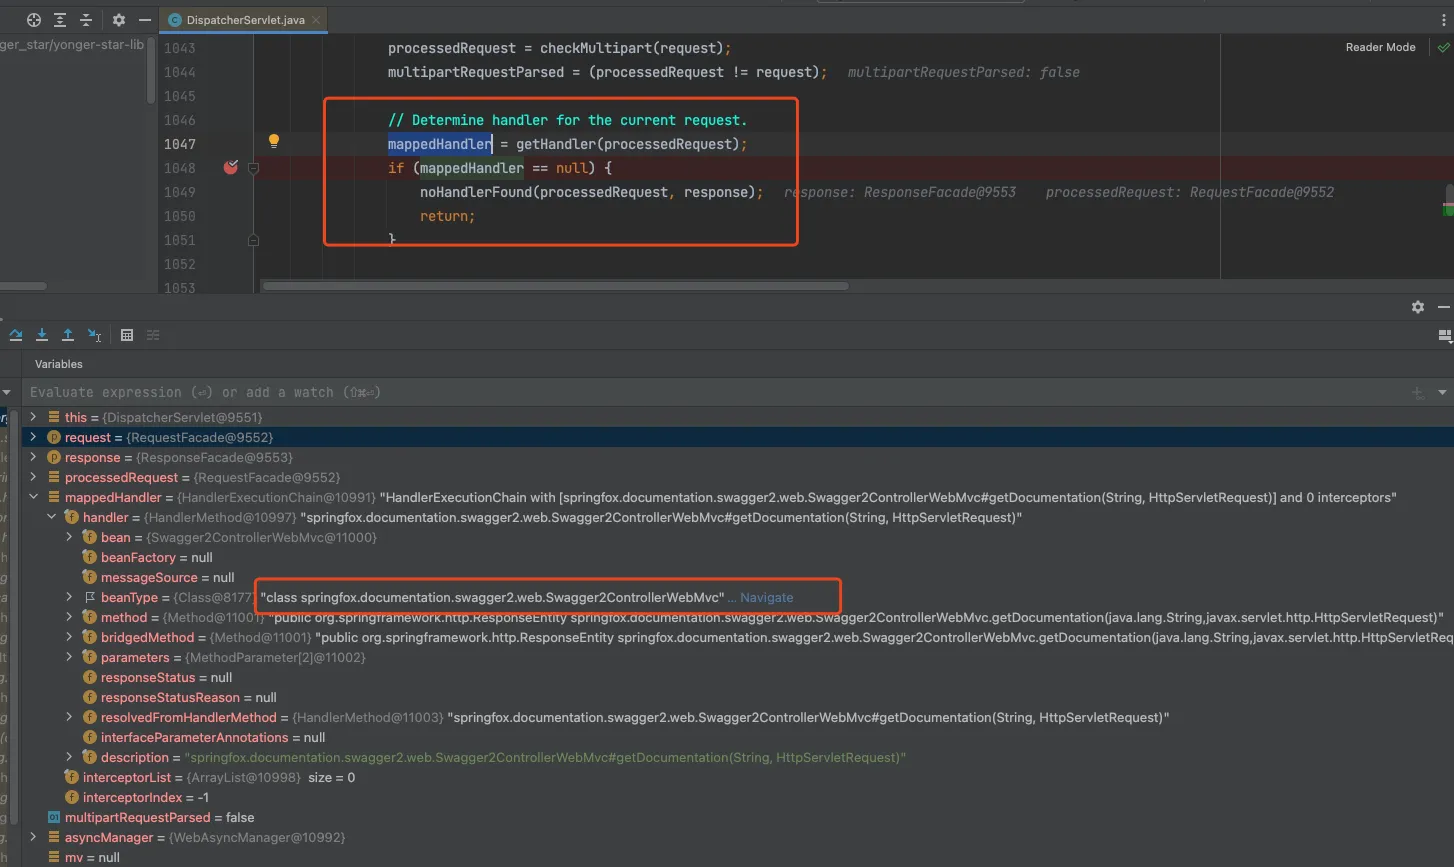Open the Evaluate Expression calculator icon
Screen dimensions: 1454x867
point(127,335)
